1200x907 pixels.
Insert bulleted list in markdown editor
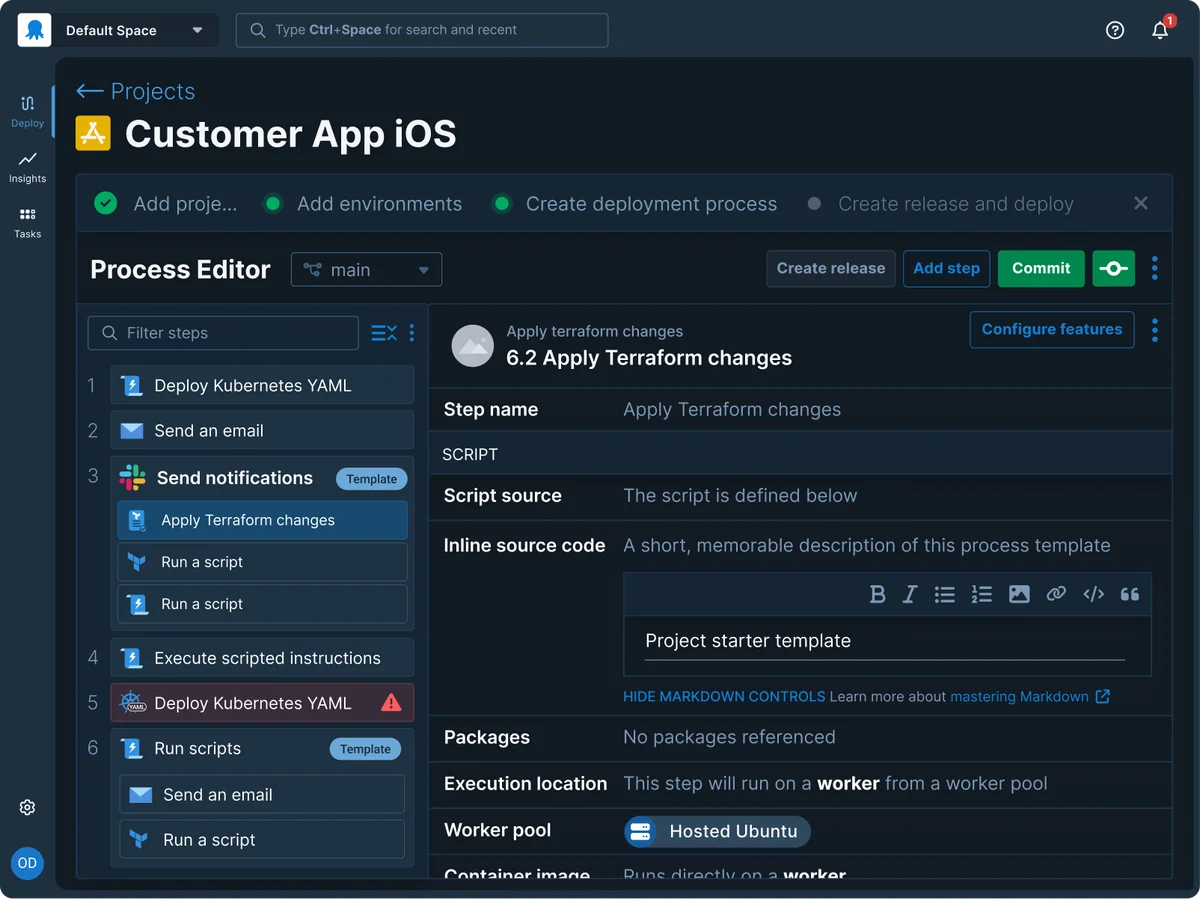[945, 594]
